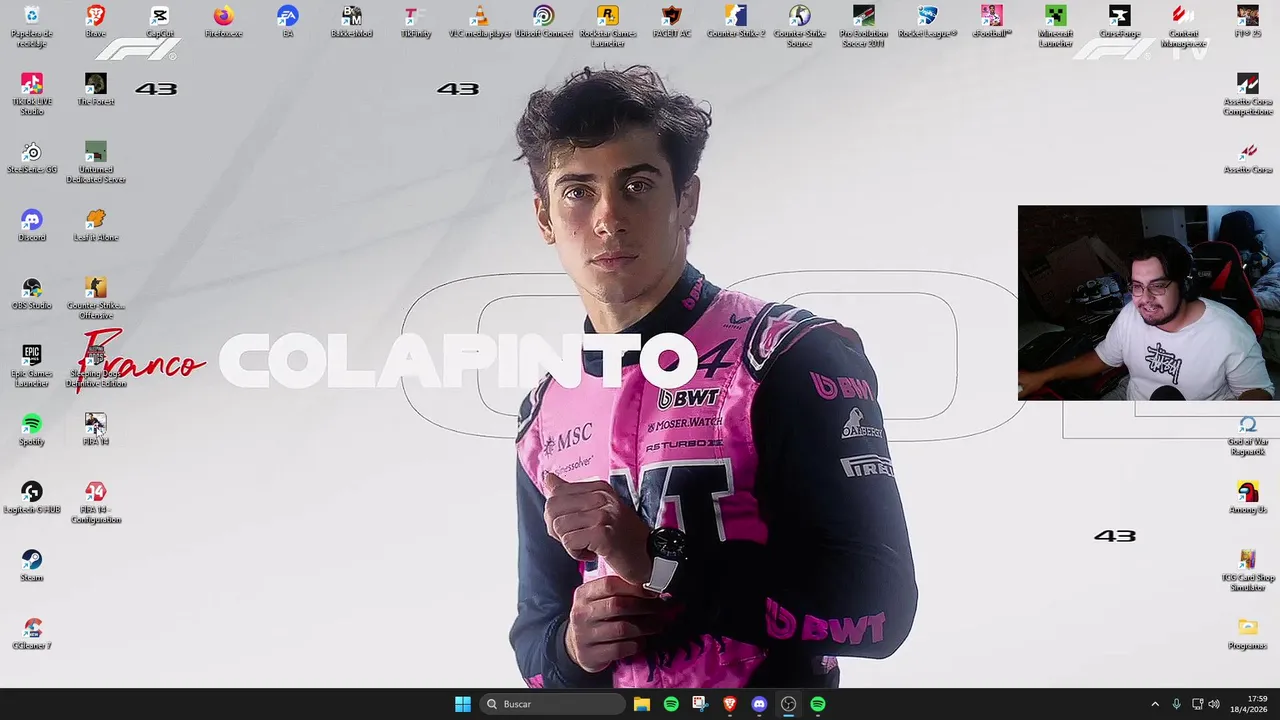This screenshot has width=1280, height=720.
Task: Click the Buscar taskbar search box
Action: tap(553, 704)
